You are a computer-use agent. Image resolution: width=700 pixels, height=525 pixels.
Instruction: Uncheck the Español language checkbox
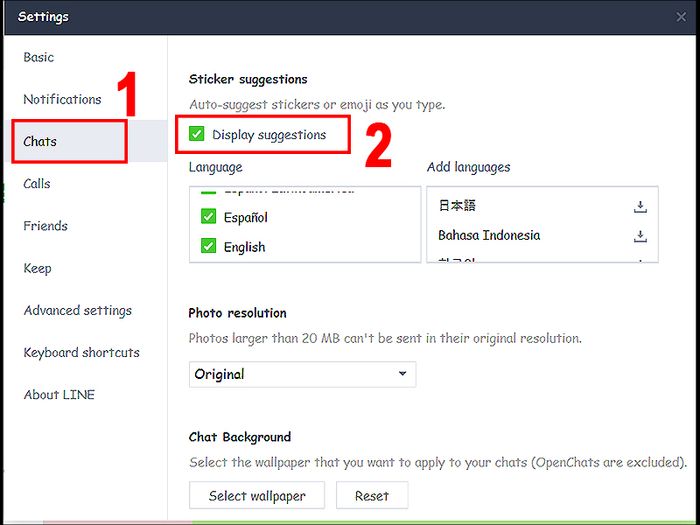209,217
